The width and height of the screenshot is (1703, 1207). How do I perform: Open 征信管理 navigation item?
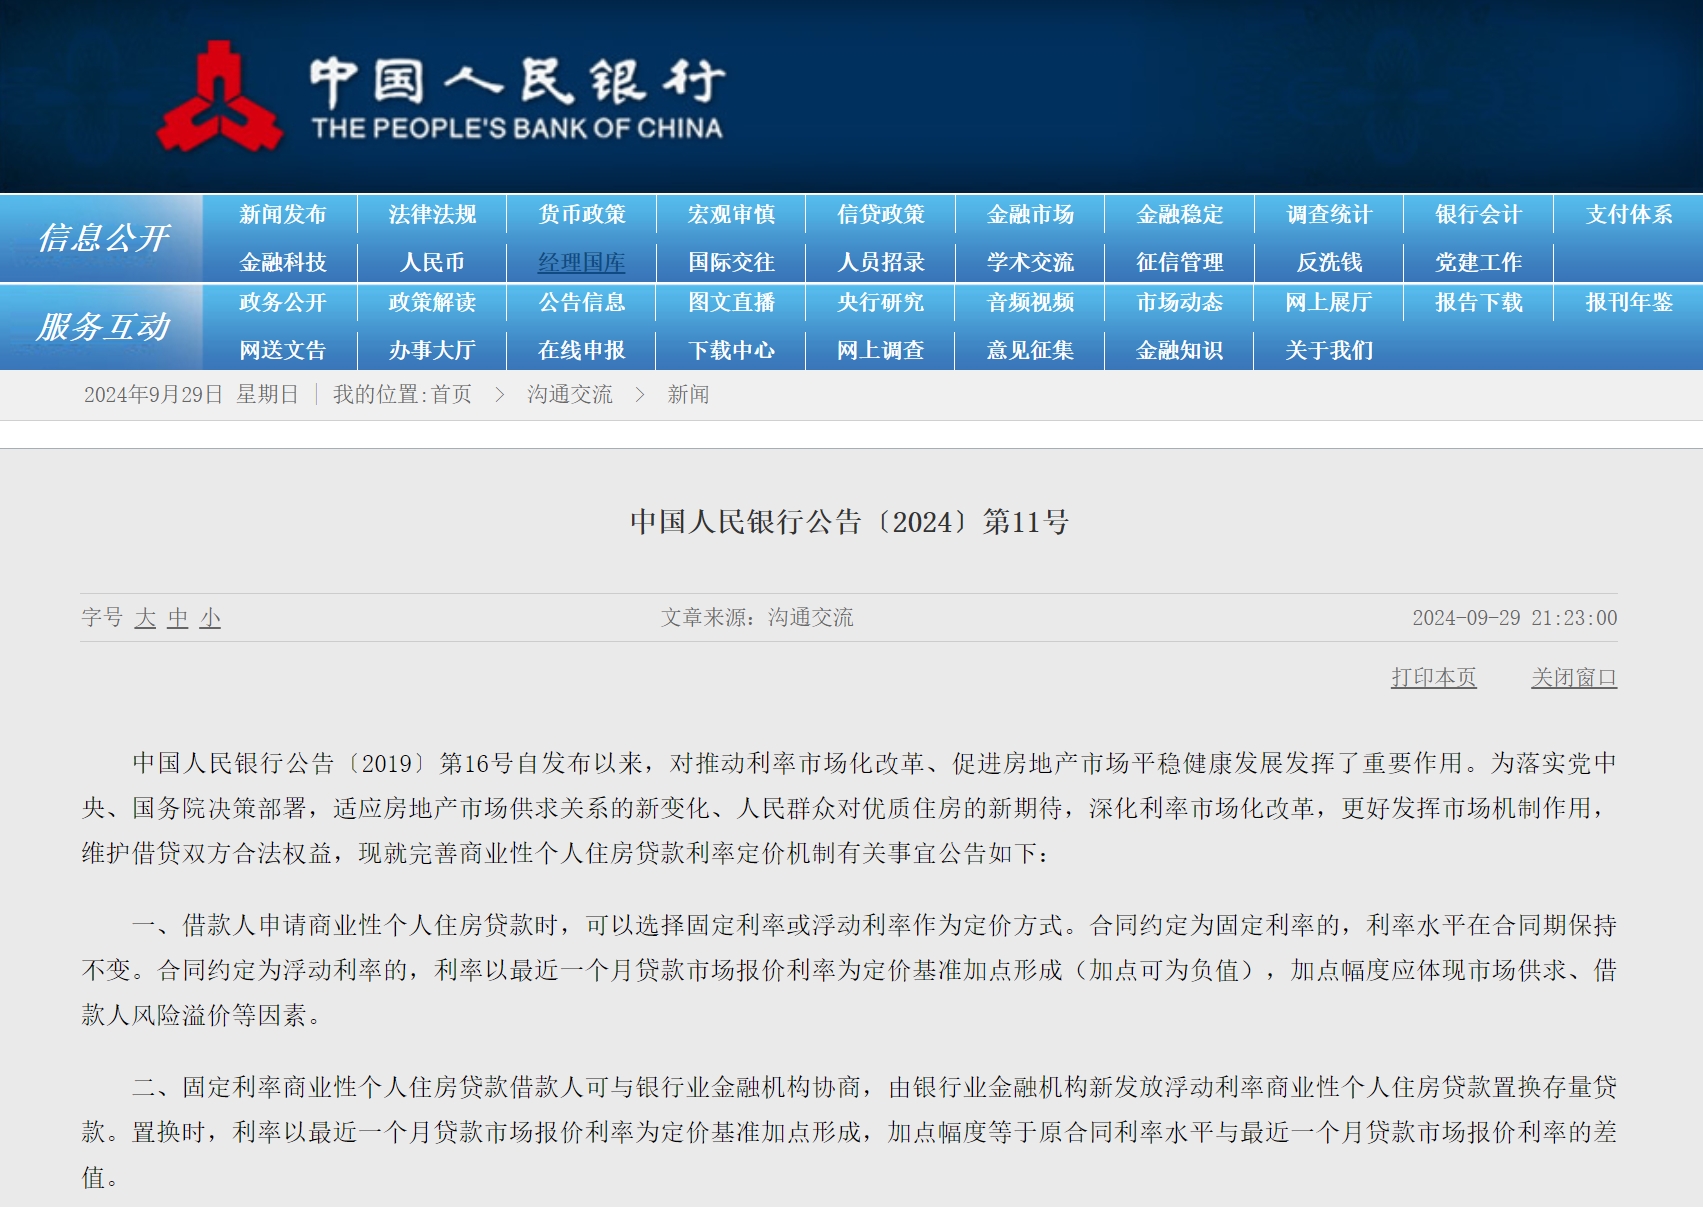(1180, 263)
